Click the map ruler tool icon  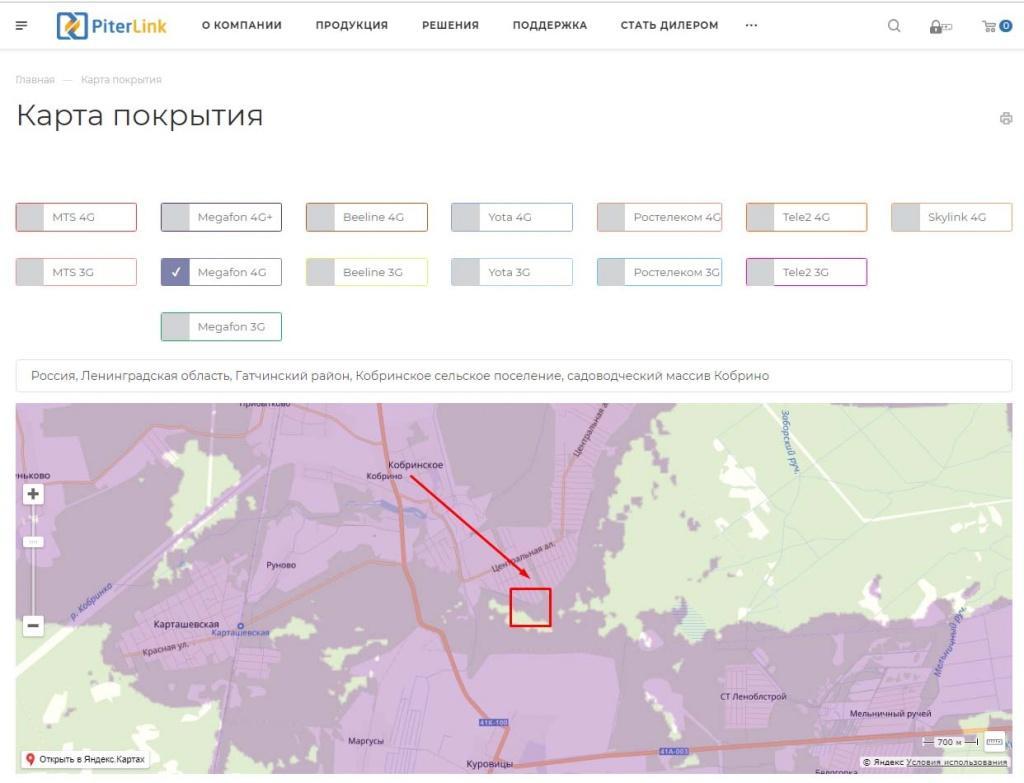point(994,742)
